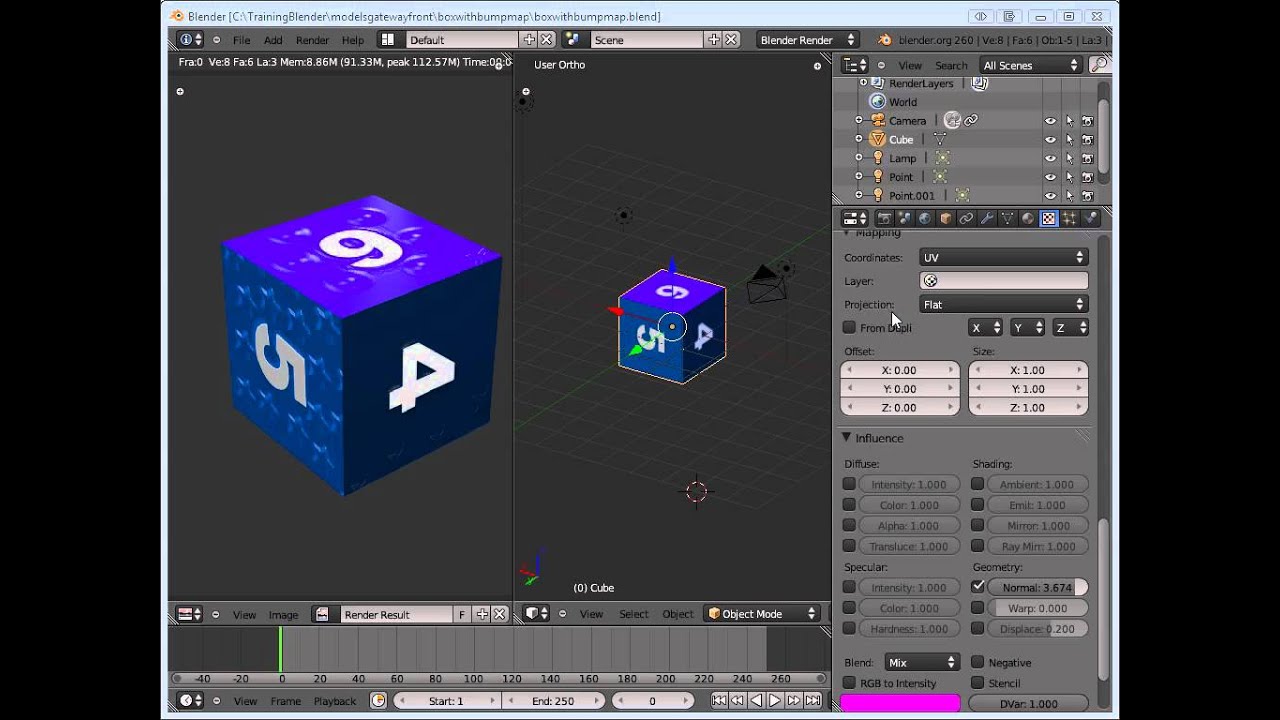The height and width of the screenshot is (720, 1280).
Task: Collapse the Influence panel triangle
Action: click(846, 438)
